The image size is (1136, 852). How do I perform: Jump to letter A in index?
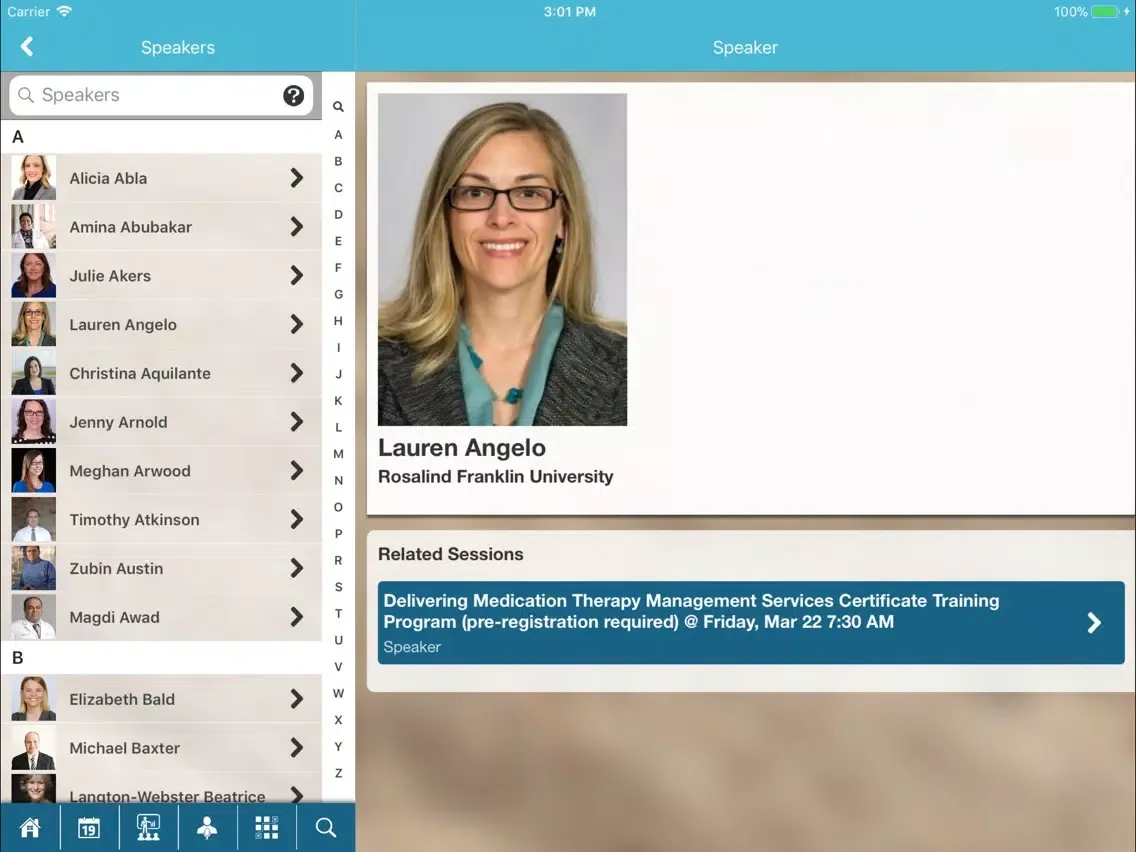338,135
